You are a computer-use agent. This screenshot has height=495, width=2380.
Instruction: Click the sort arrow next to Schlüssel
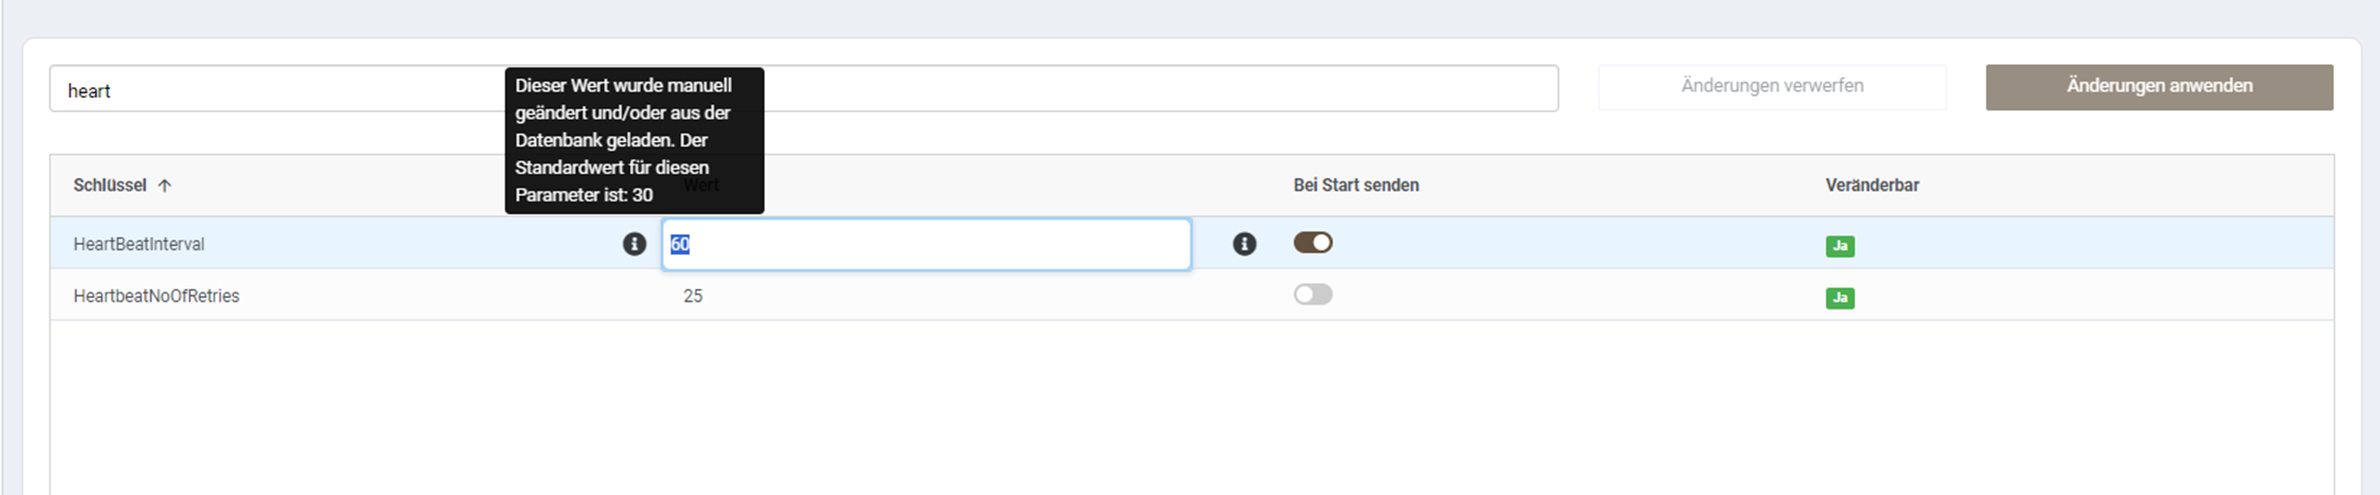click(x=165, y=185)
